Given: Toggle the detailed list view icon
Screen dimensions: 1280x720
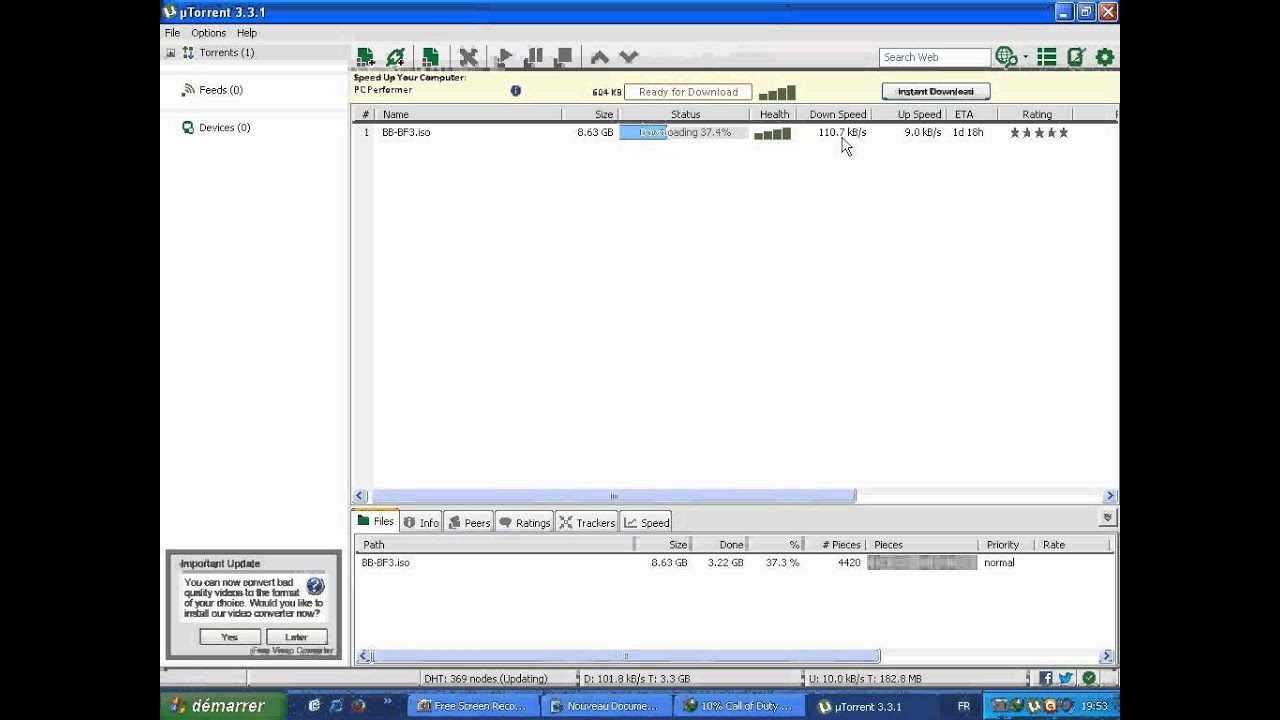Looking at the screenshot, I should pos(1047,57).
